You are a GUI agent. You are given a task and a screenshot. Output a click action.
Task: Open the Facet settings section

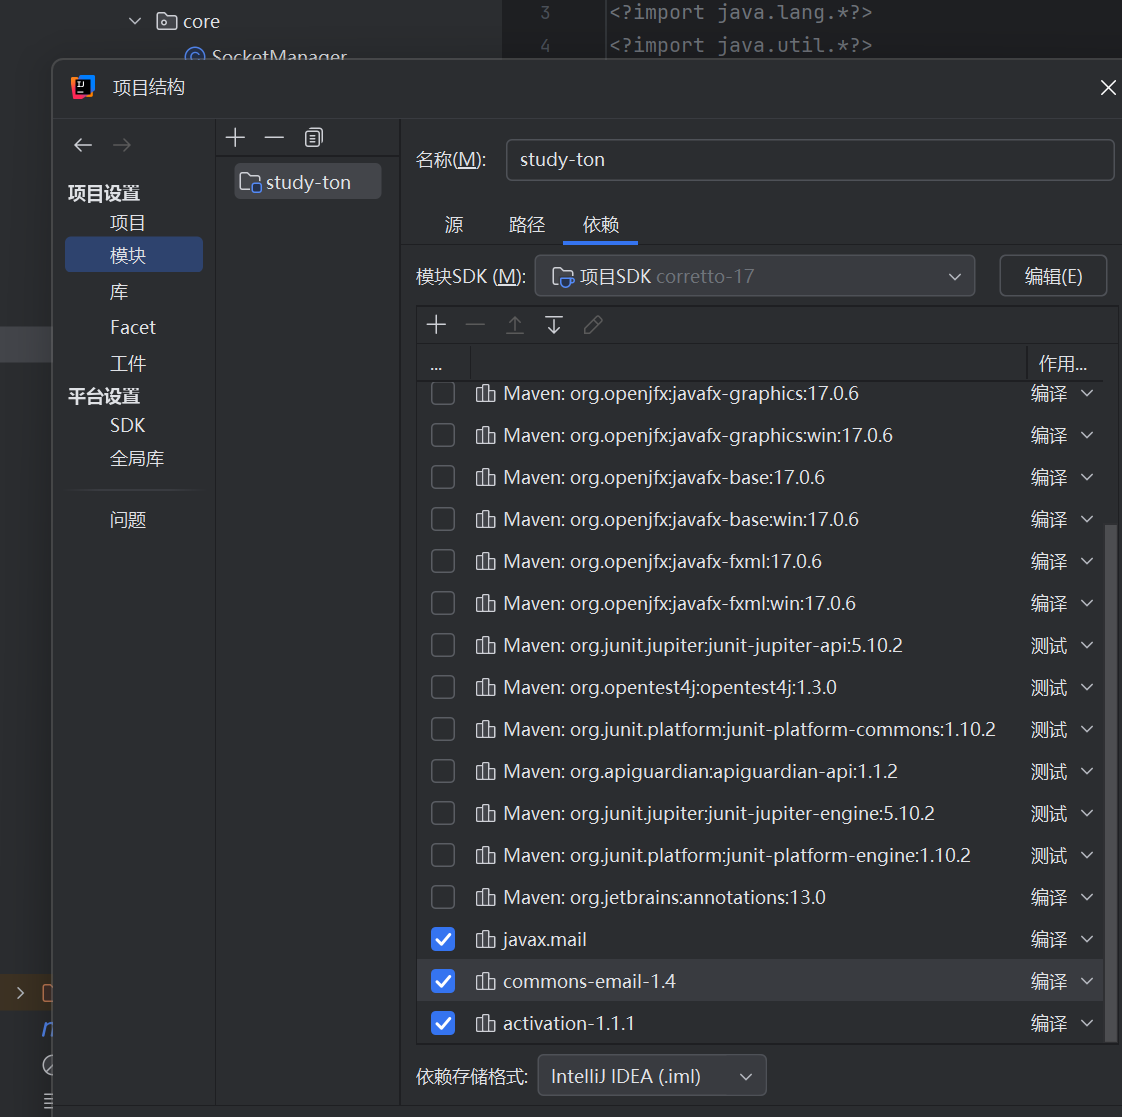point(132,328)
